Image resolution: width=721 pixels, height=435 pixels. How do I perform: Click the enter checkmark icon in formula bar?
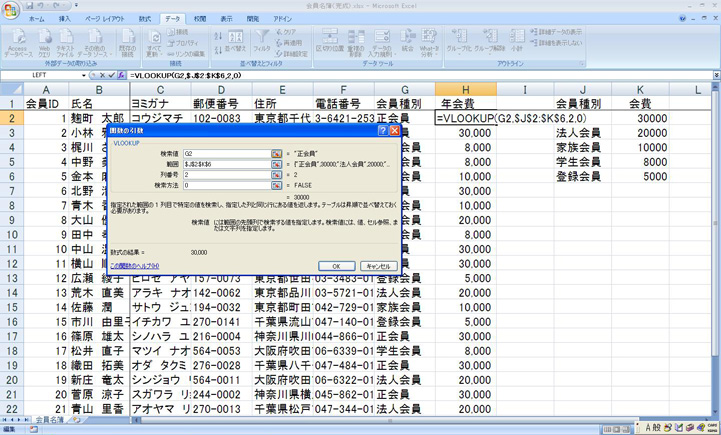pos(111,75)
